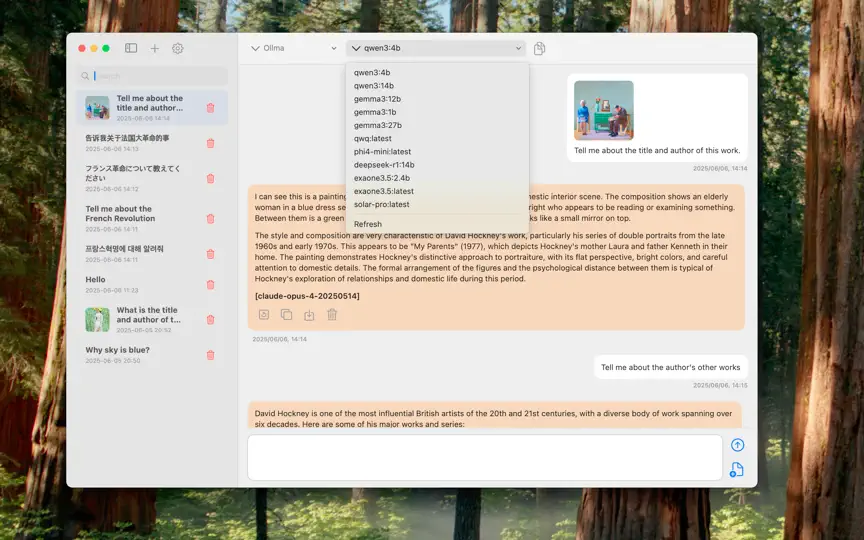This screenshot has height=540, width=864.
Task: Delete the 'Why sky is blue?' chat
Action: 210,355
